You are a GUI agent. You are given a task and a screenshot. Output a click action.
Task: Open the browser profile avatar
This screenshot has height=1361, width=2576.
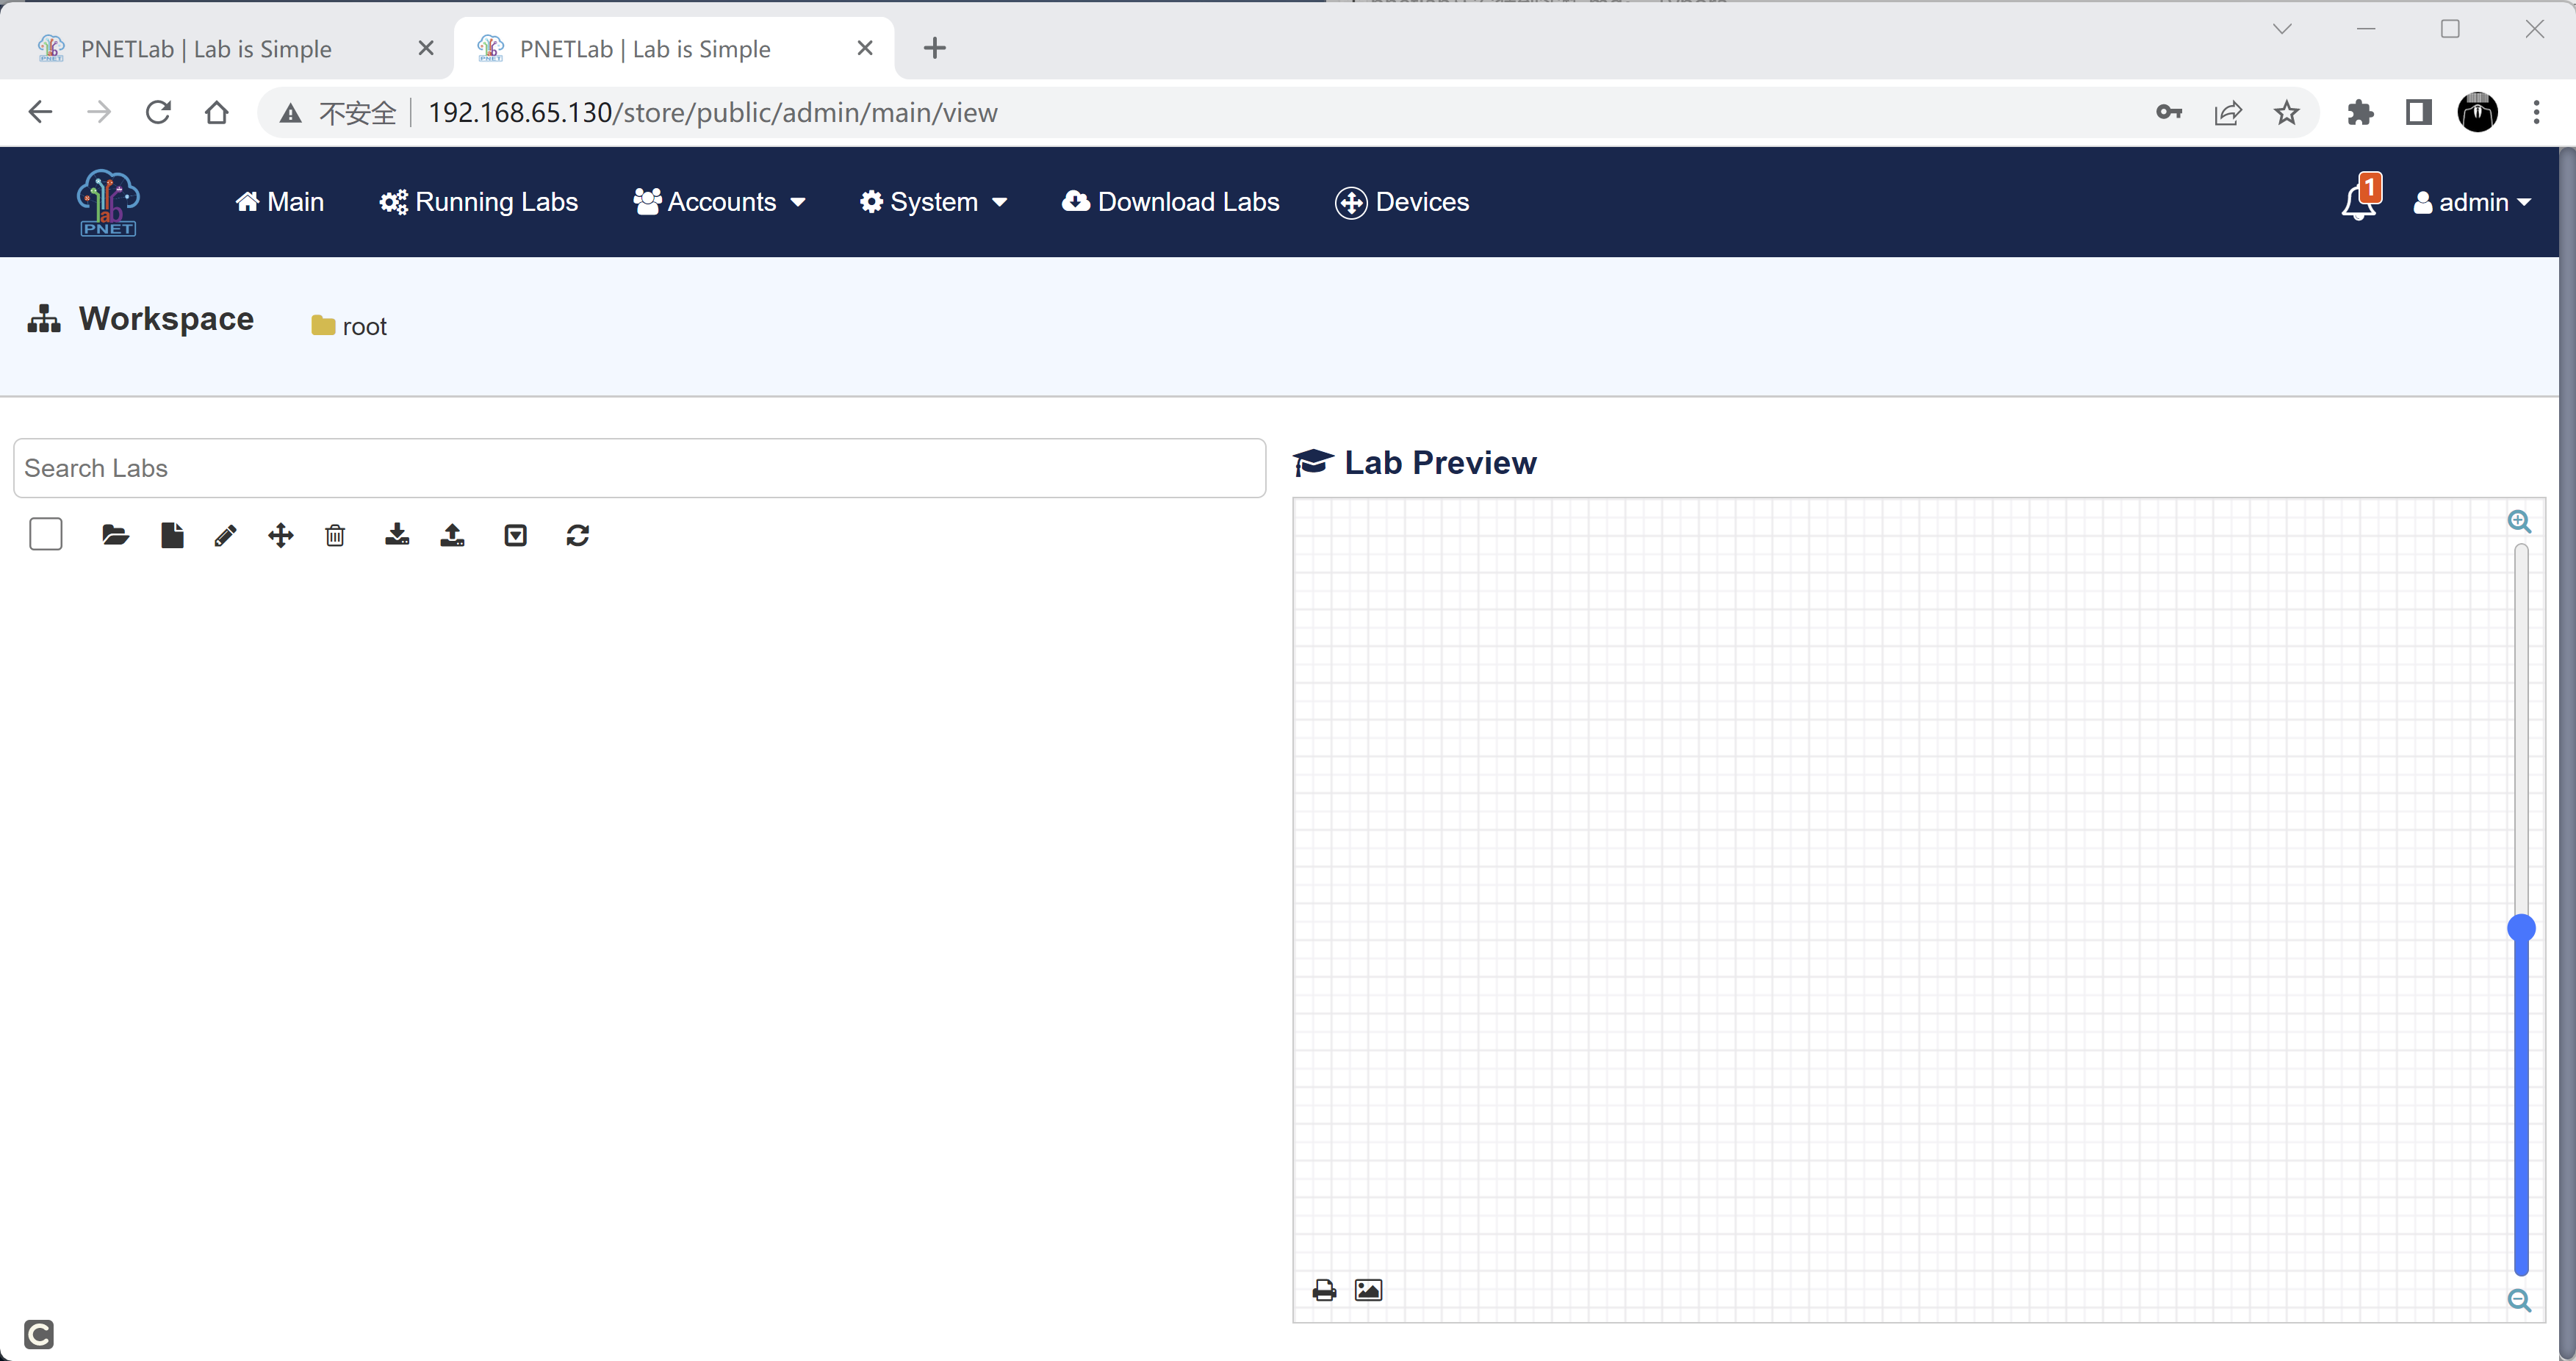[x=2477, y=112]
